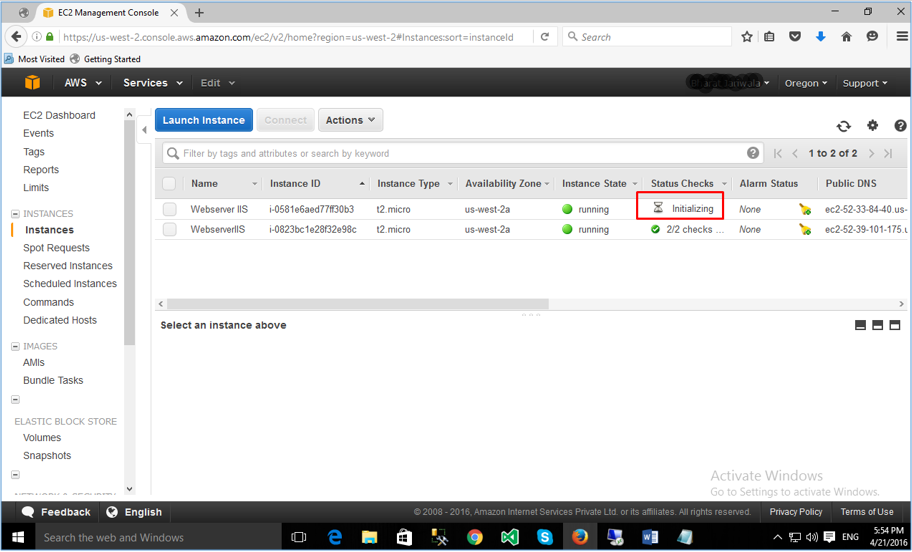Open table settings gear icon
The image size is (912, 552).
point(872,125)
